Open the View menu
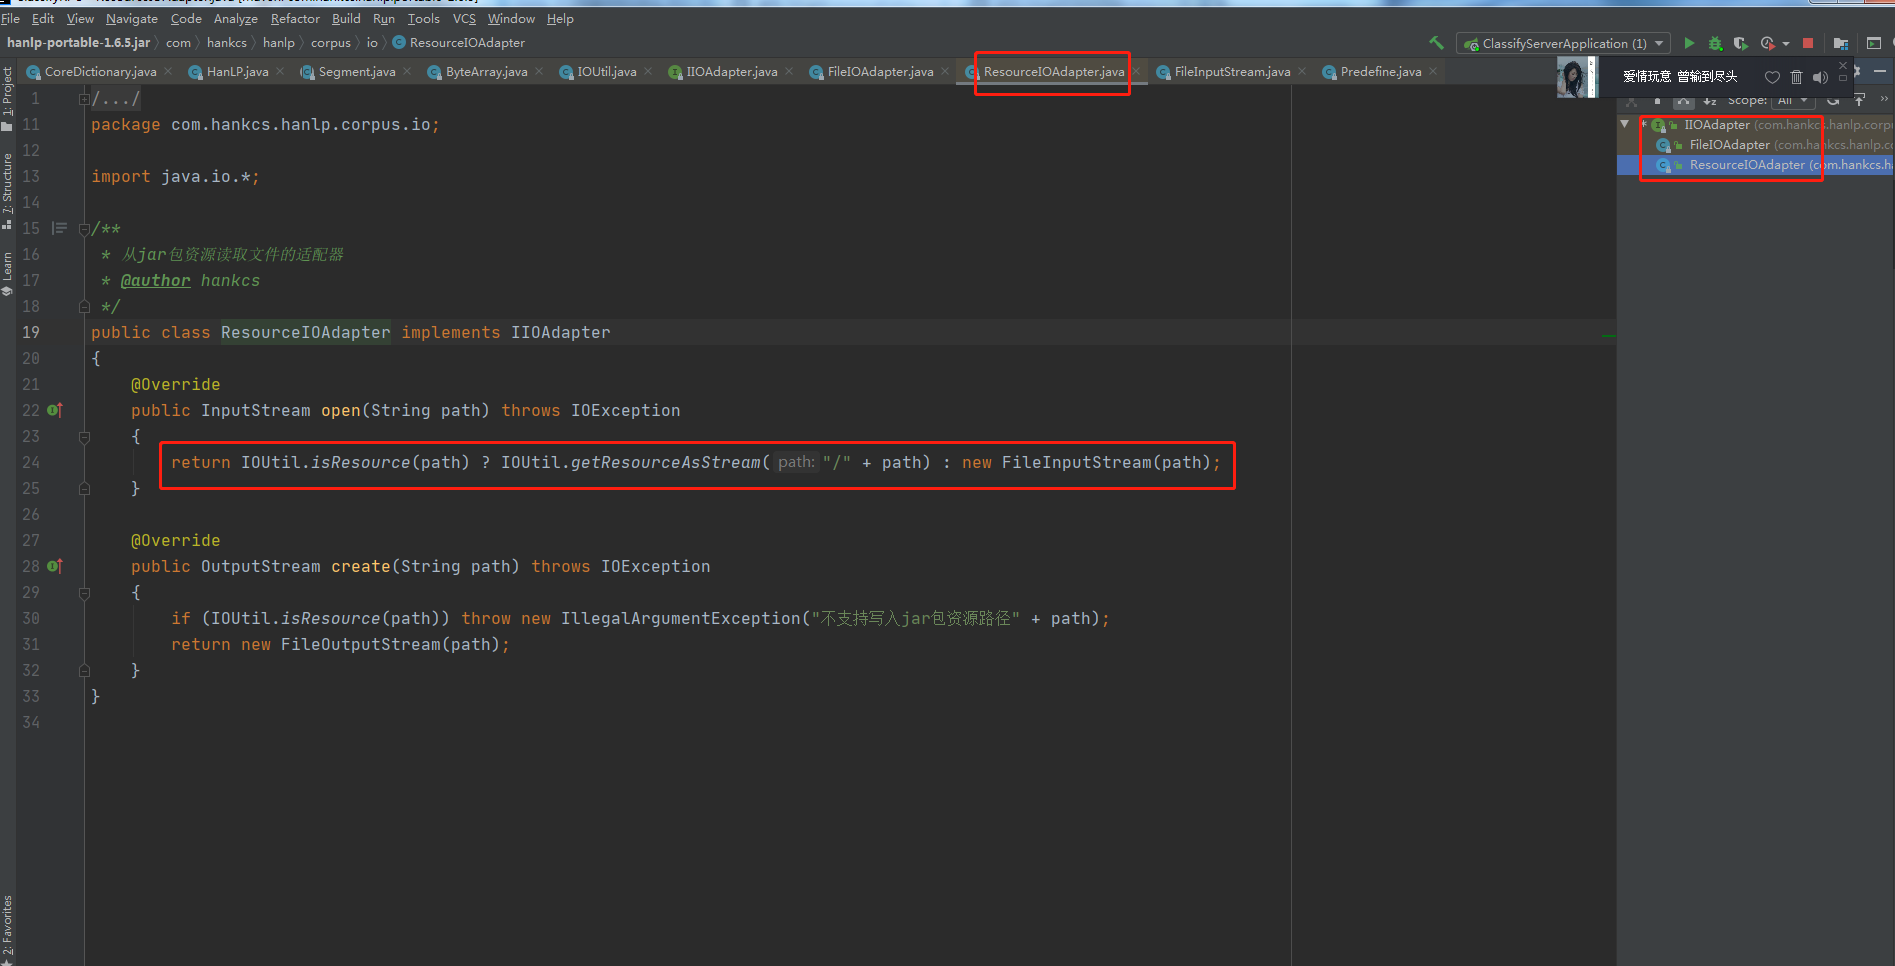 point(80,18)
